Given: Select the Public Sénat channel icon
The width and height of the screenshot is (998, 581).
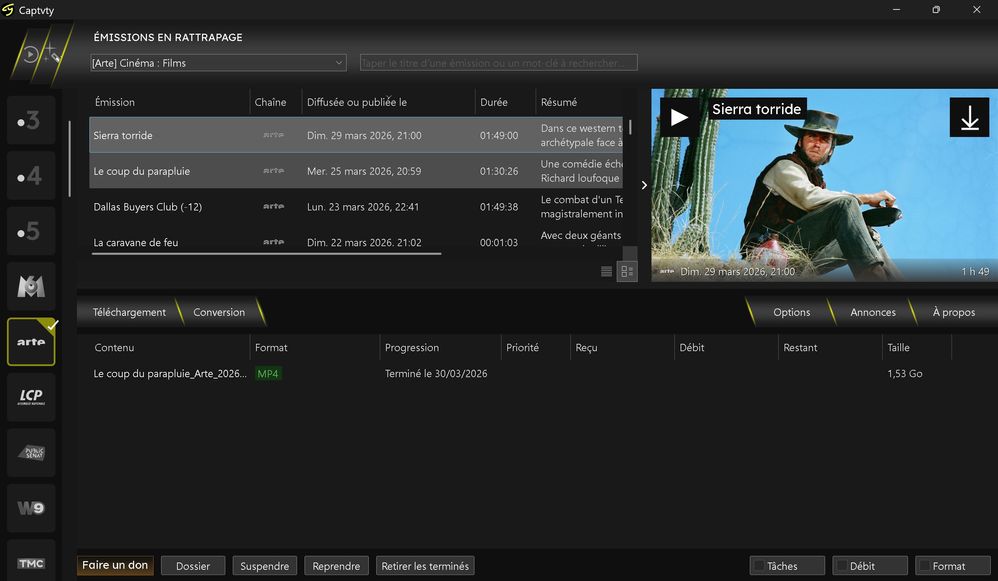Looking at the screenshot, I should coord(31,452).
